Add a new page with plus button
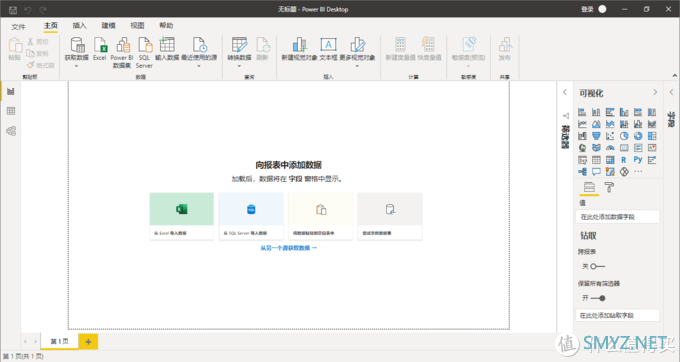 pyautogui.click(x=88, y=342)
